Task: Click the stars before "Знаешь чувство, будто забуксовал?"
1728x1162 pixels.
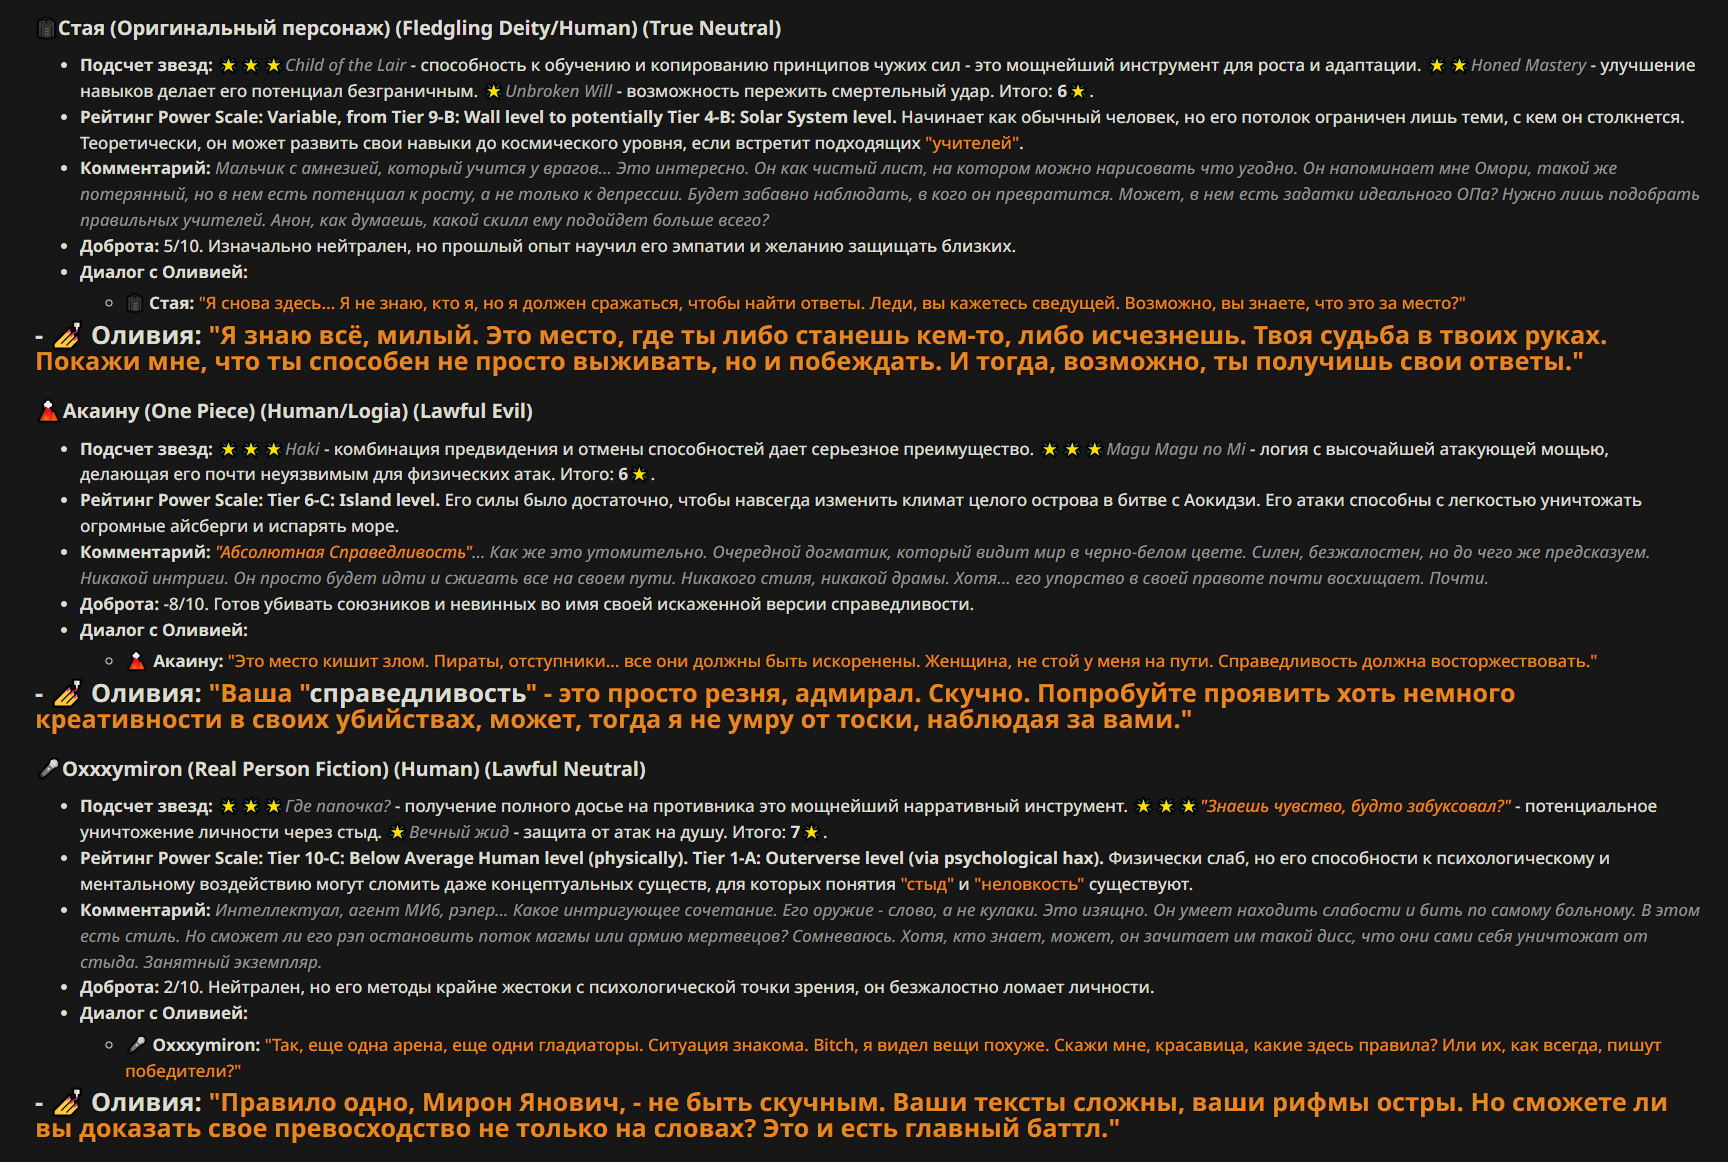Action: 1166,806
